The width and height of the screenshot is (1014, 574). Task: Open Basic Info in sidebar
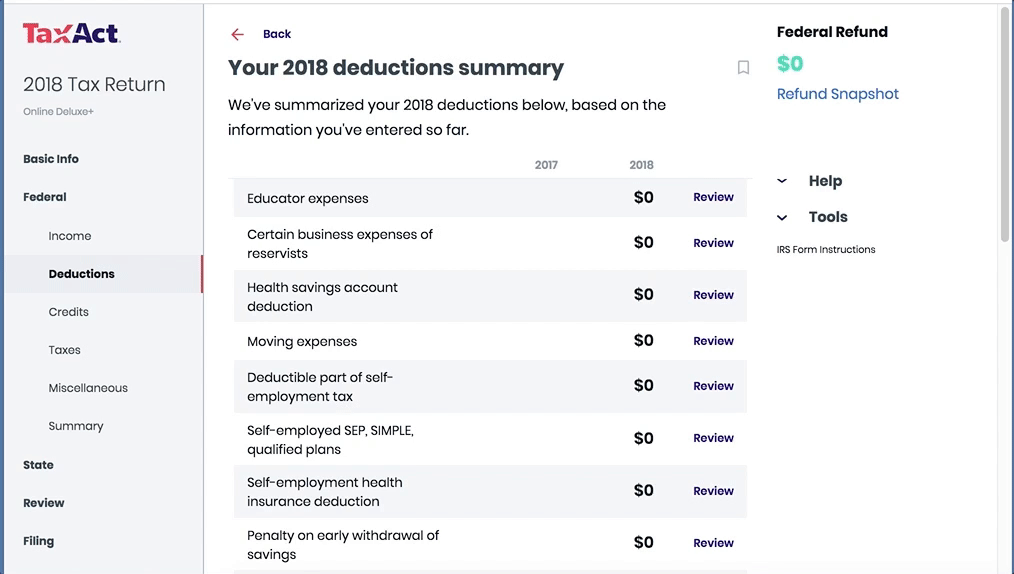tap(51, 159)
